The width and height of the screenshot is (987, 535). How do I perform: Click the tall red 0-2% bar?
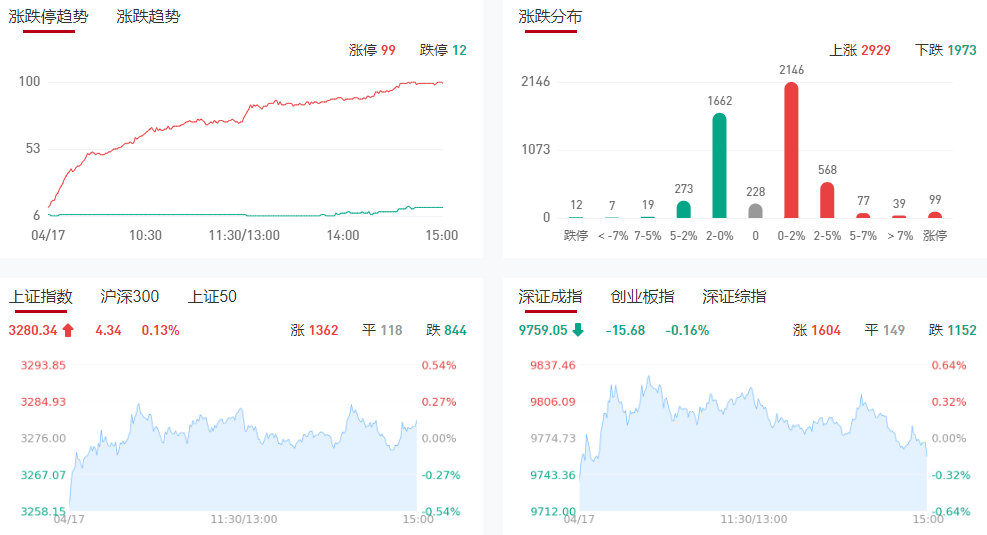(x=791, y=150)
